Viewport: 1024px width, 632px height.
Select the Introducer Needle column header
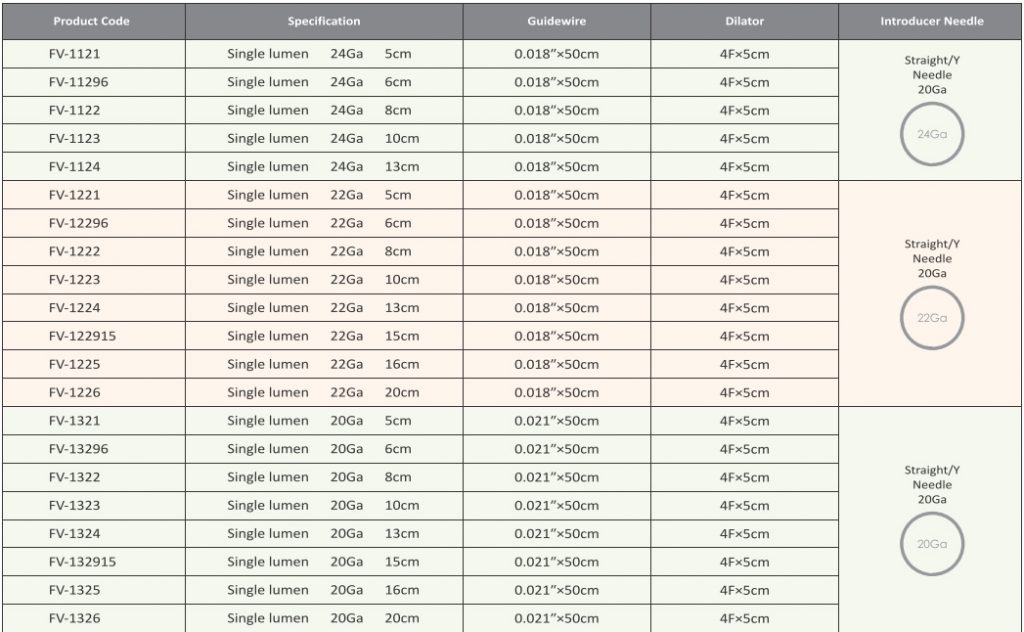pyautogui.click(x=931, y=21)
